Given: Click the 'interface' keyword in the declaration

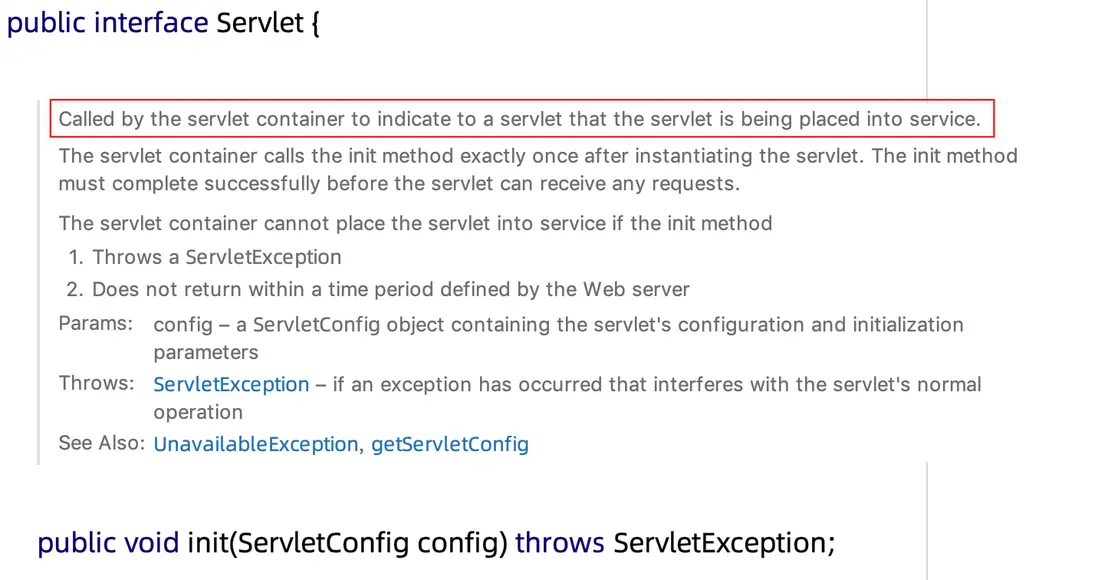Looking at the screenshot, I should pos(151,23).
